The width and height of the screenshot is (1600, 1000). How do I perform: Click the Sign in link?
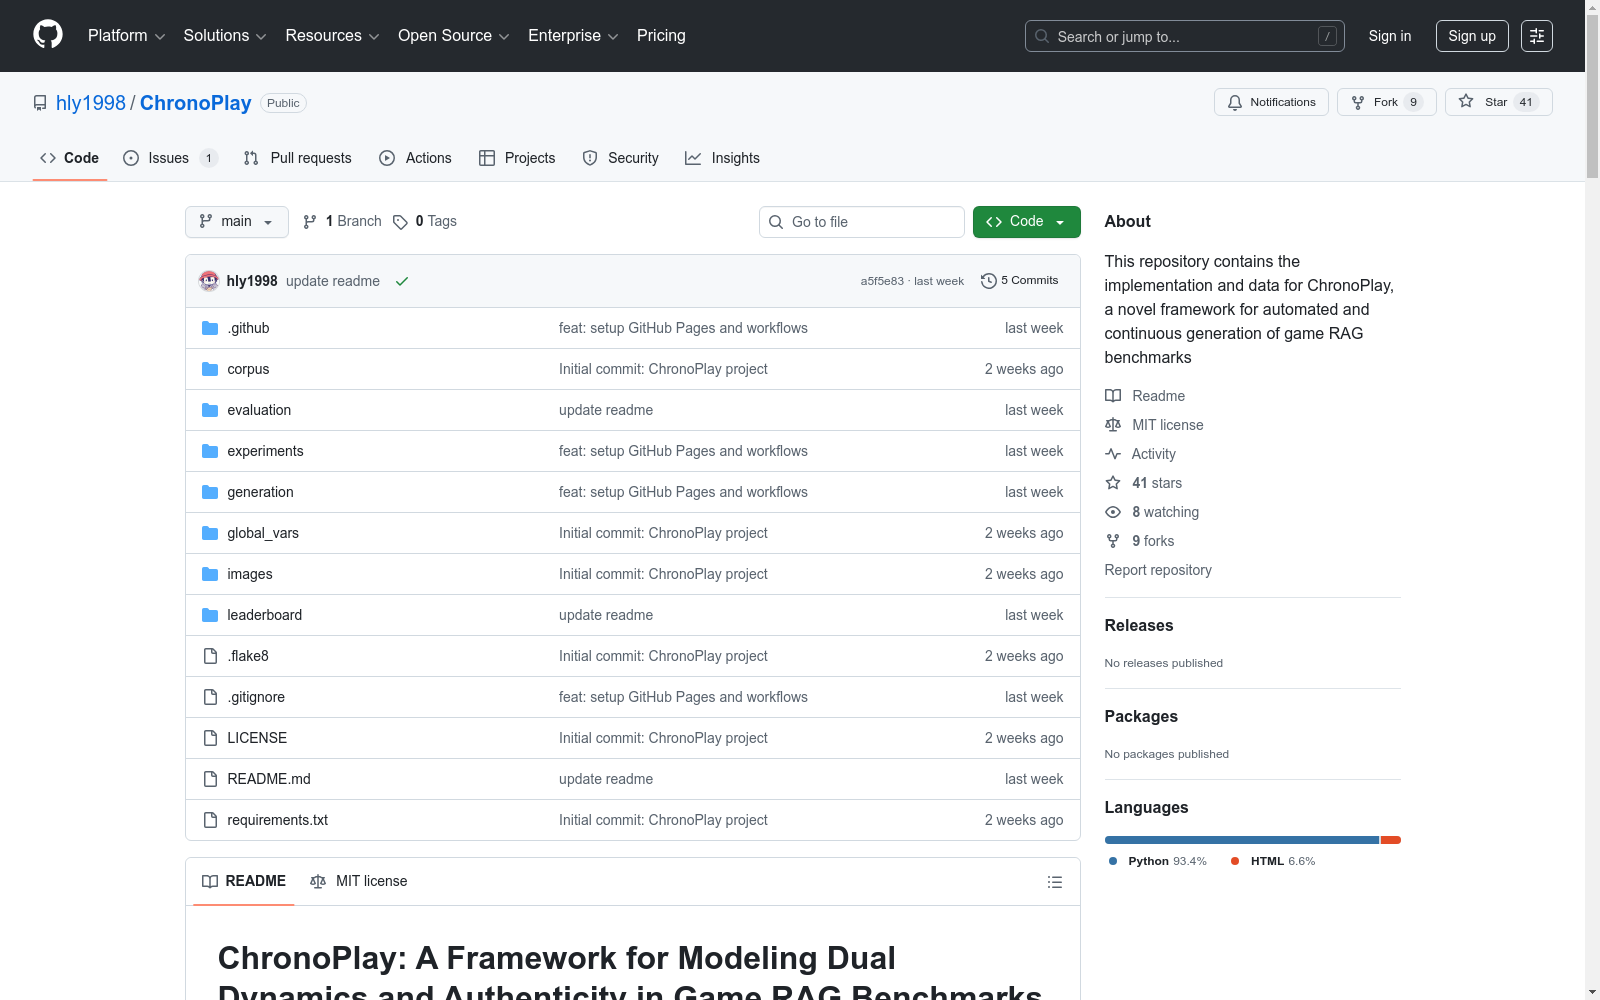click(1390, 36)
